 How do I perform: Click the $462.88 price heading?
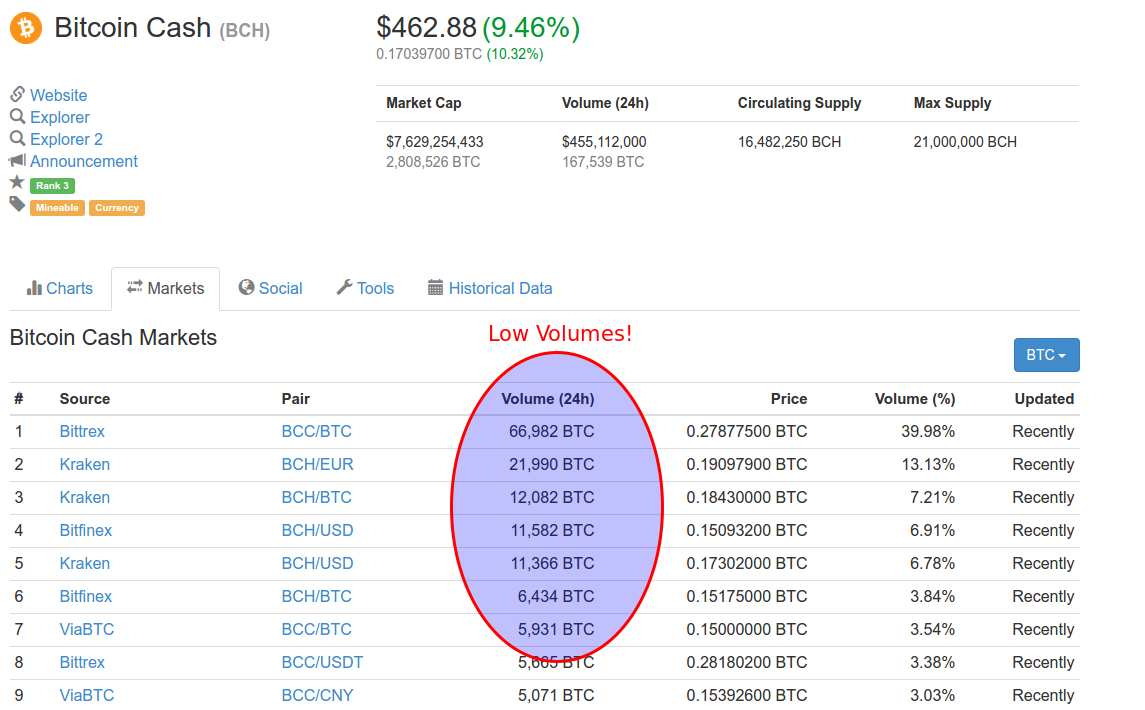point(426,28)
